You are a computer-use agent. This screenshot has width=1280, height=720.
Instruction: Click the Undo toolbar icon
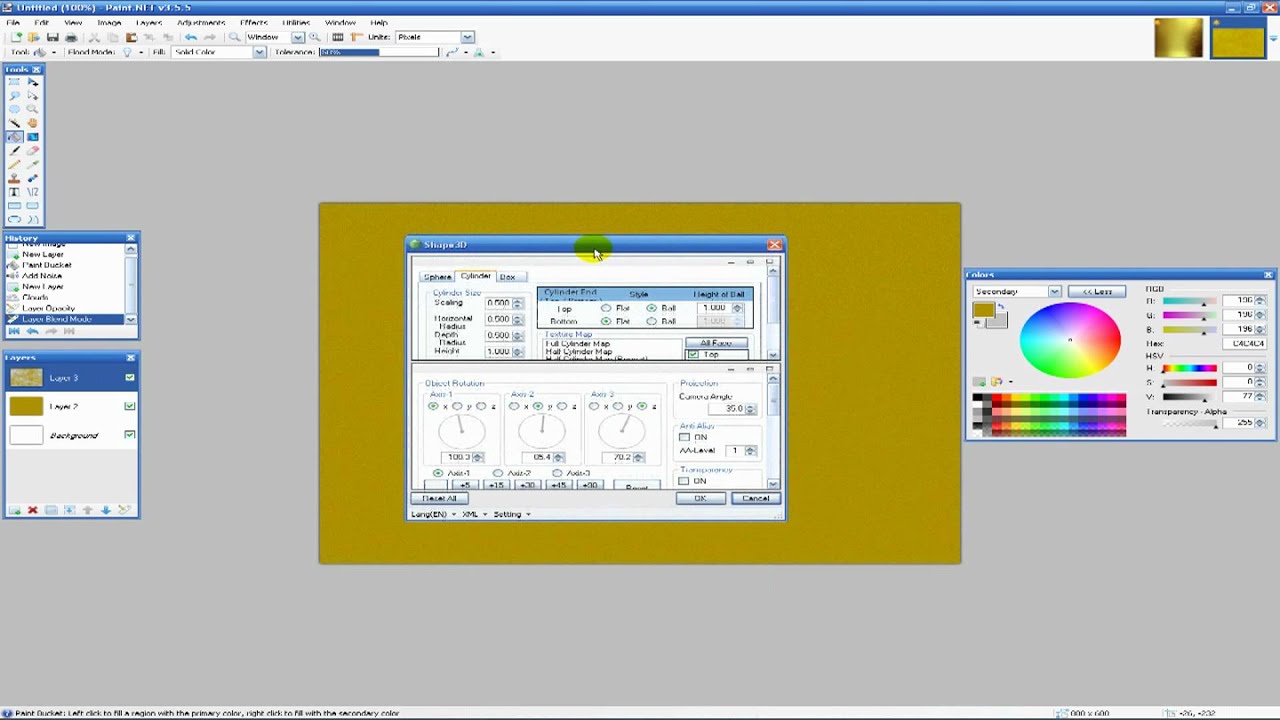pyautogui.click(x=191, y=37)
